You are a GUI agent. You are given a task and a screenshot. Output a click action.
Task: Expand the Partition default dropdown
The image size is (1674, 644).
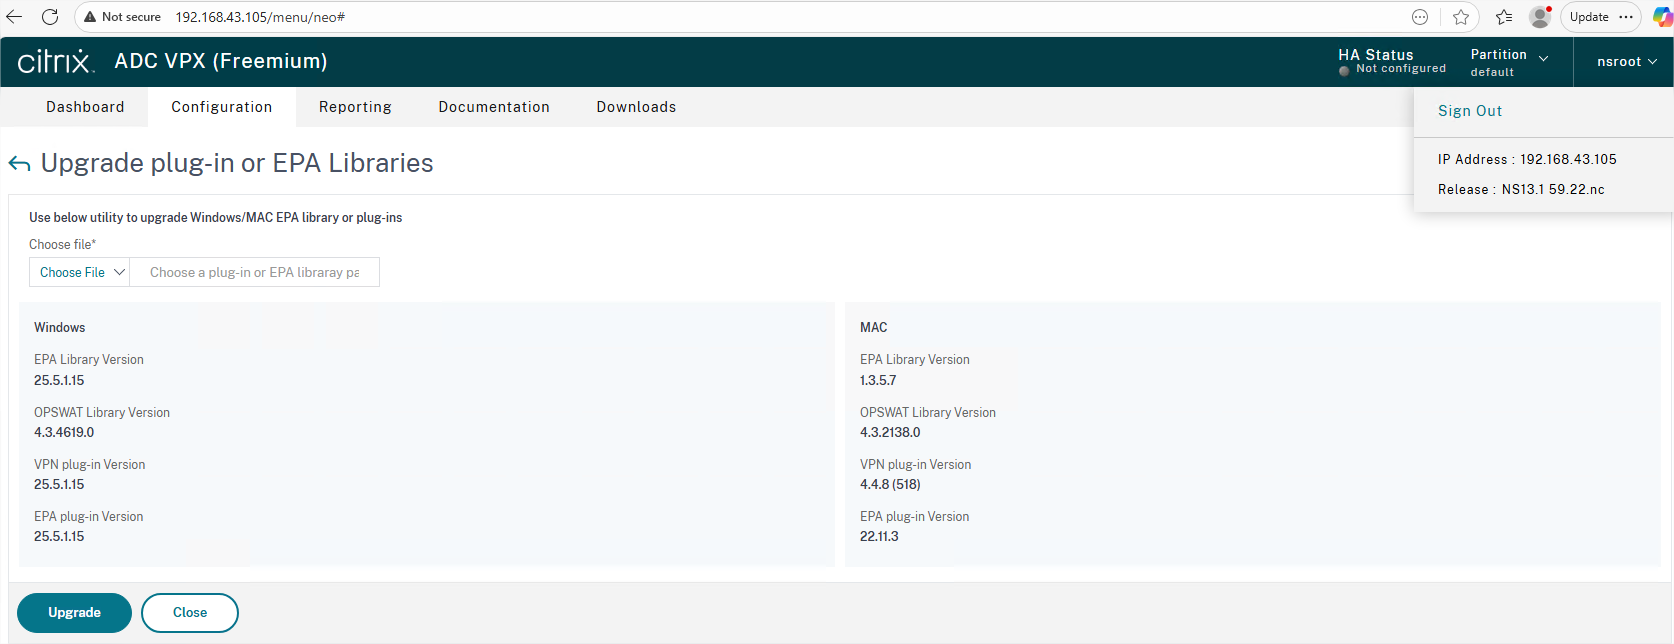[x=1509, y=62]
